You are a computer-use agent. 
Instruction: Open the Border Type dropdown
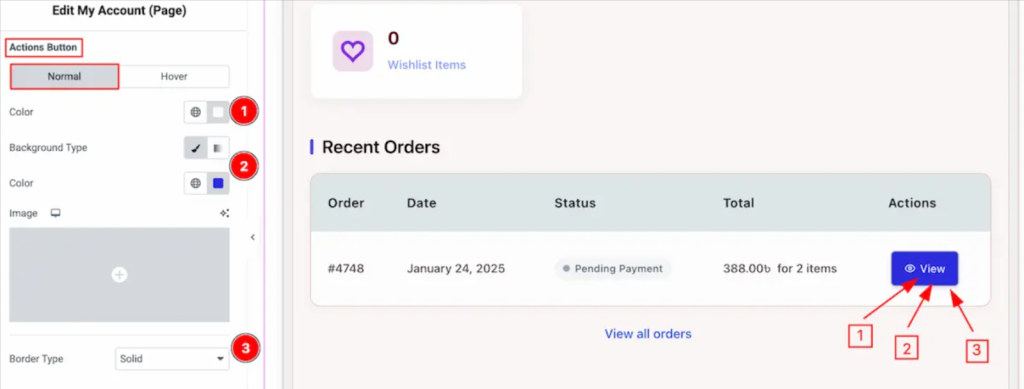[x=172, y=359]
